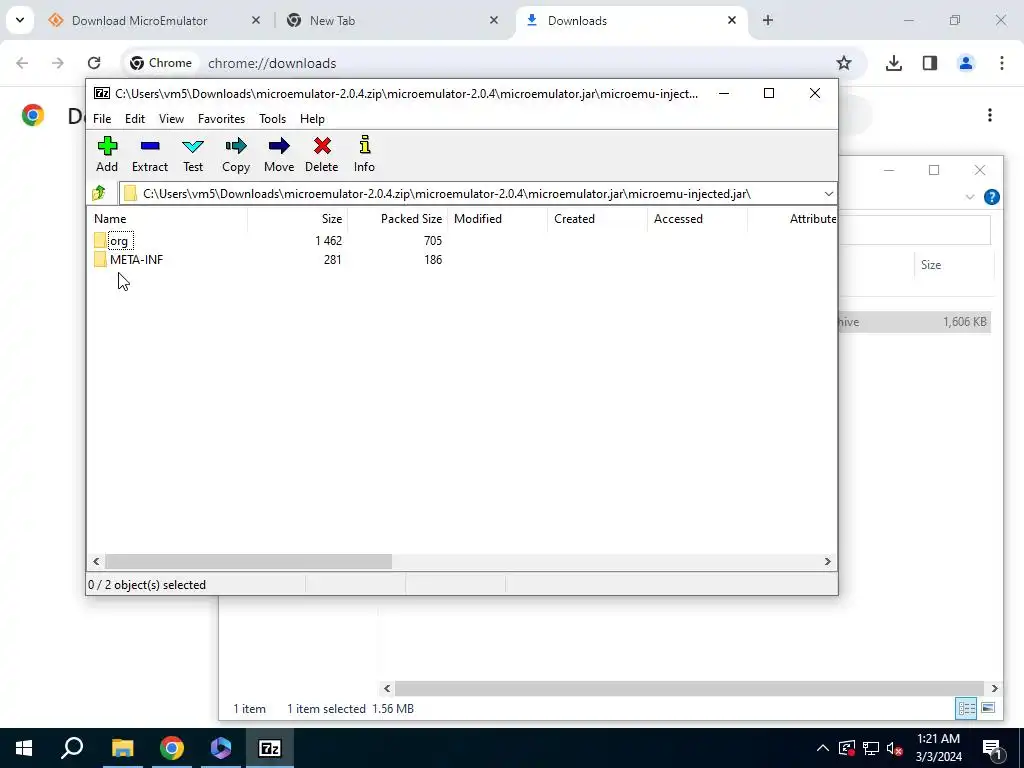
Task: Expand the Explorer ribbon chevron
Action: click(x=970, y=197)
